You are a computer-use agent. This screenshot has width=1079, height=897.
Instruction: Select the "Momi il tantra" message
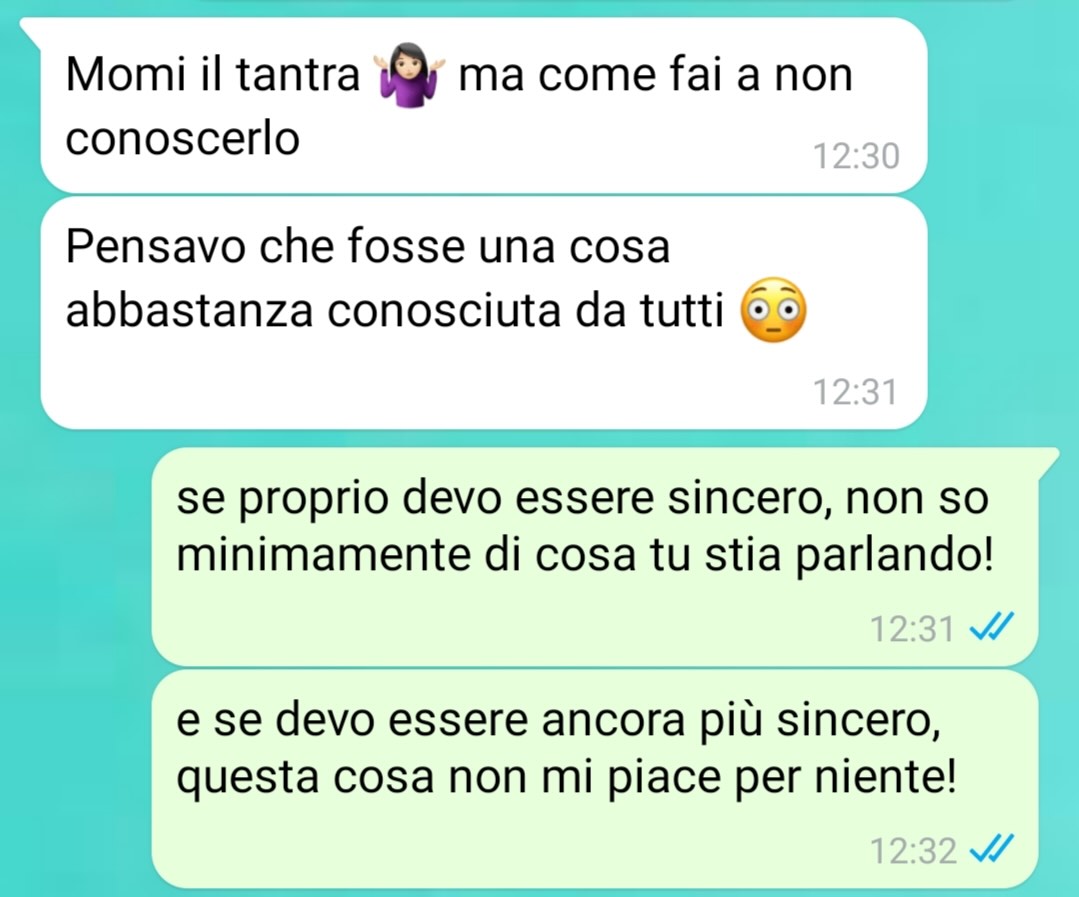pos(484,105)
